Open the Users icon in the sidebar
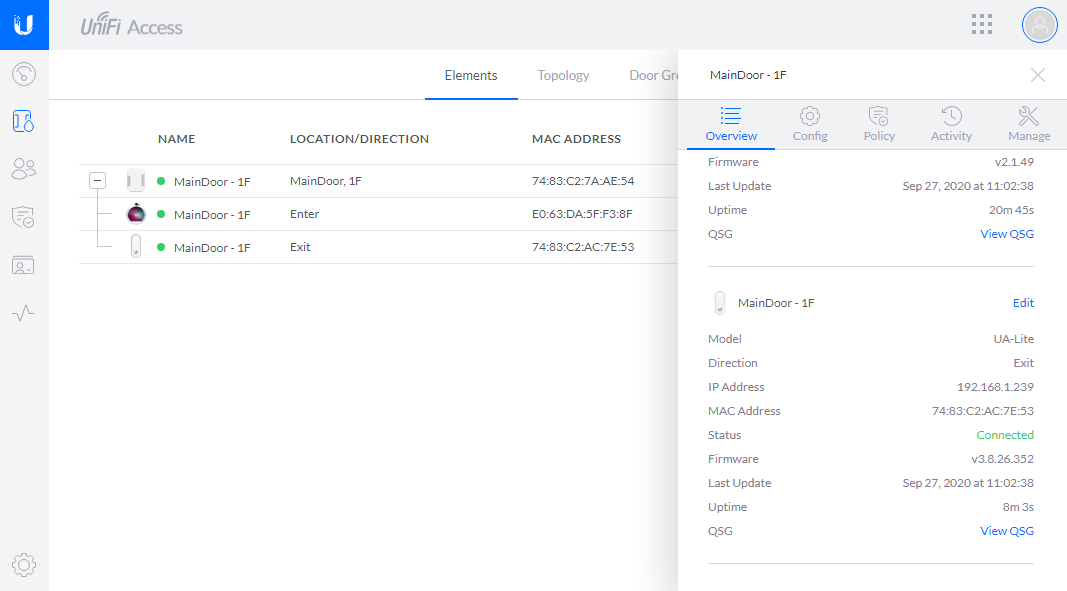The height and width of the screenshot is (591, 1067). [x=24, y=168]
